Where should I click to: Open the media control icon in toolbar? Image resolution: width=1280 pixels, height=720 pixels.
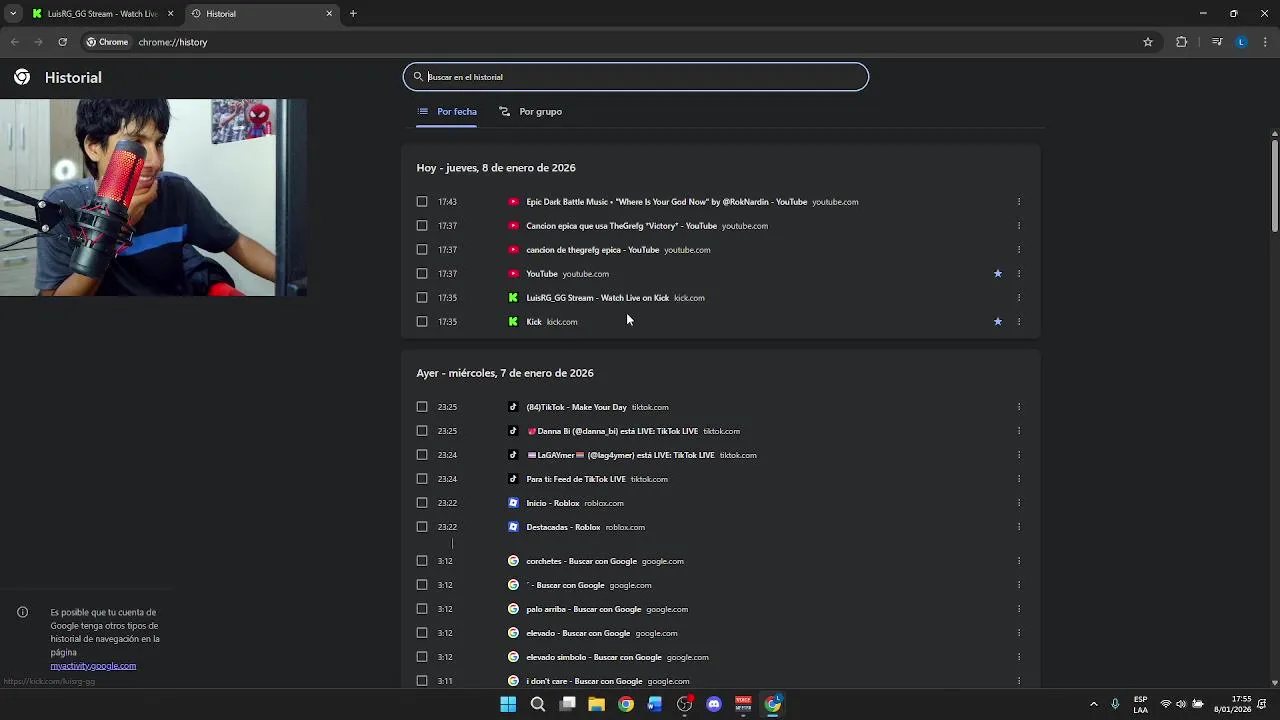(x=1217, y=42)
